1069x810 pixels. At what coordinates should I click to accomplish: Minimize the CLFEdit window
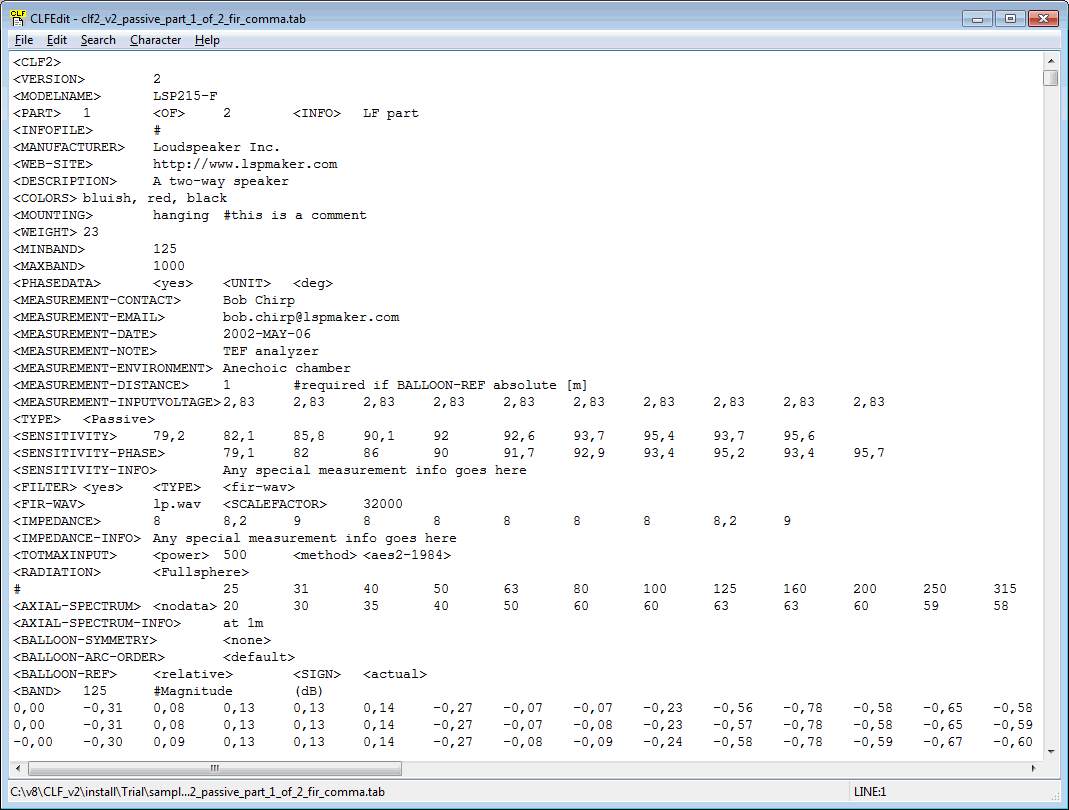[x=977, y=18]
